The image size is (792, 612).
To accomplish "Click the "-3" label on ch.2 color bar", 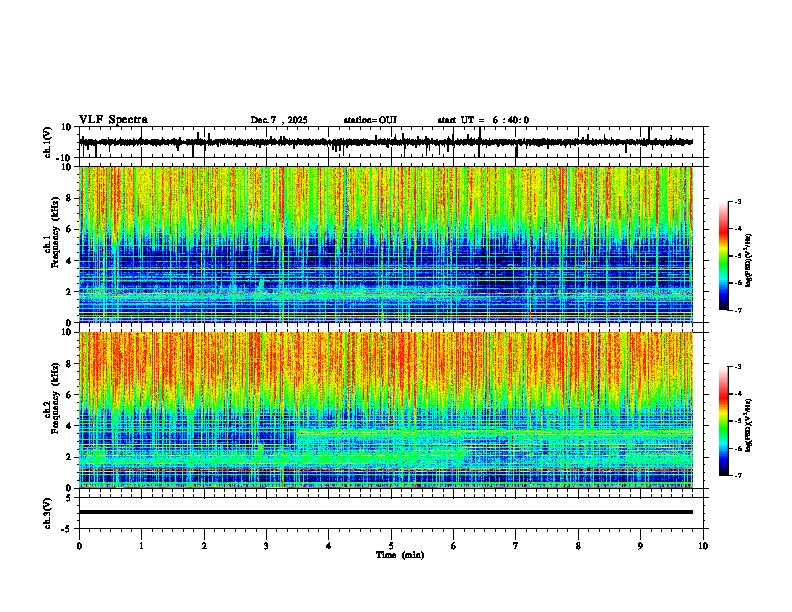I will [737, 367].
